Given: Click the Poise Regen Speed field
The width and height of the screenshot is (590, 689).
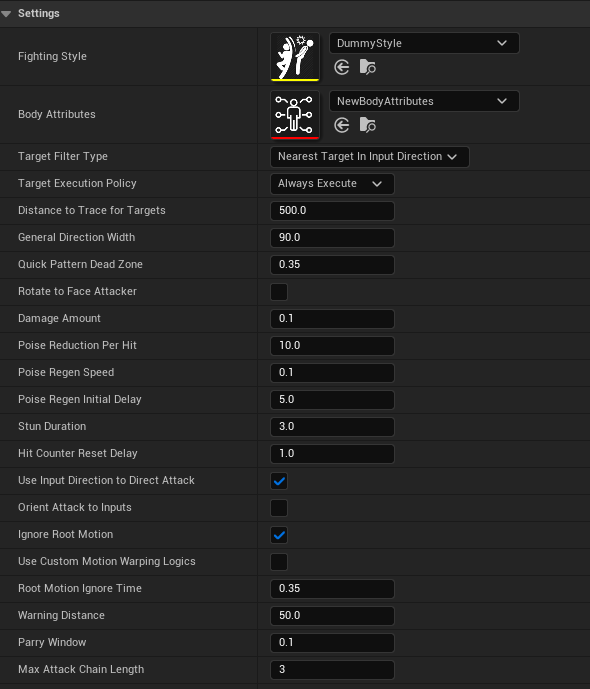Looking at the screenshot, I should [x=332, y=373].
